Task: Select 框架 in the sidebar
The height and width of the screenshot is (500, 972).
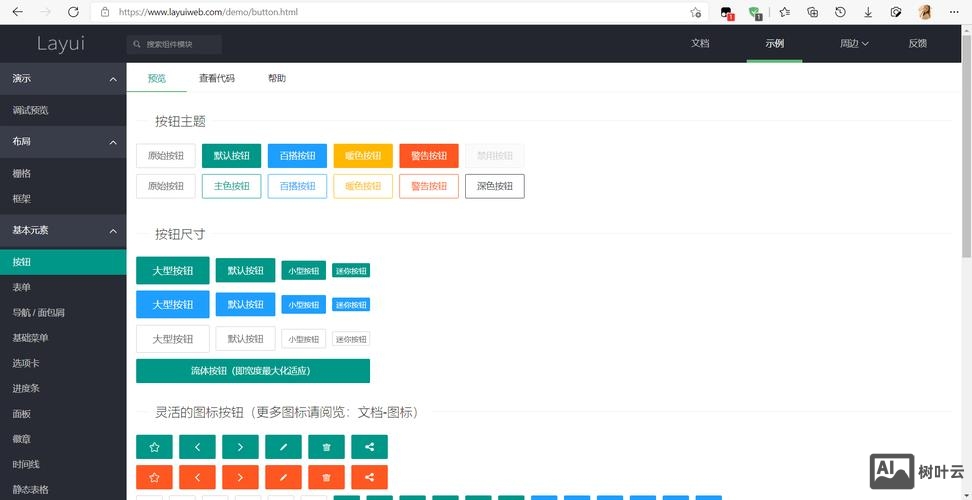Action: pyautogui.click(x=63, y=199)
